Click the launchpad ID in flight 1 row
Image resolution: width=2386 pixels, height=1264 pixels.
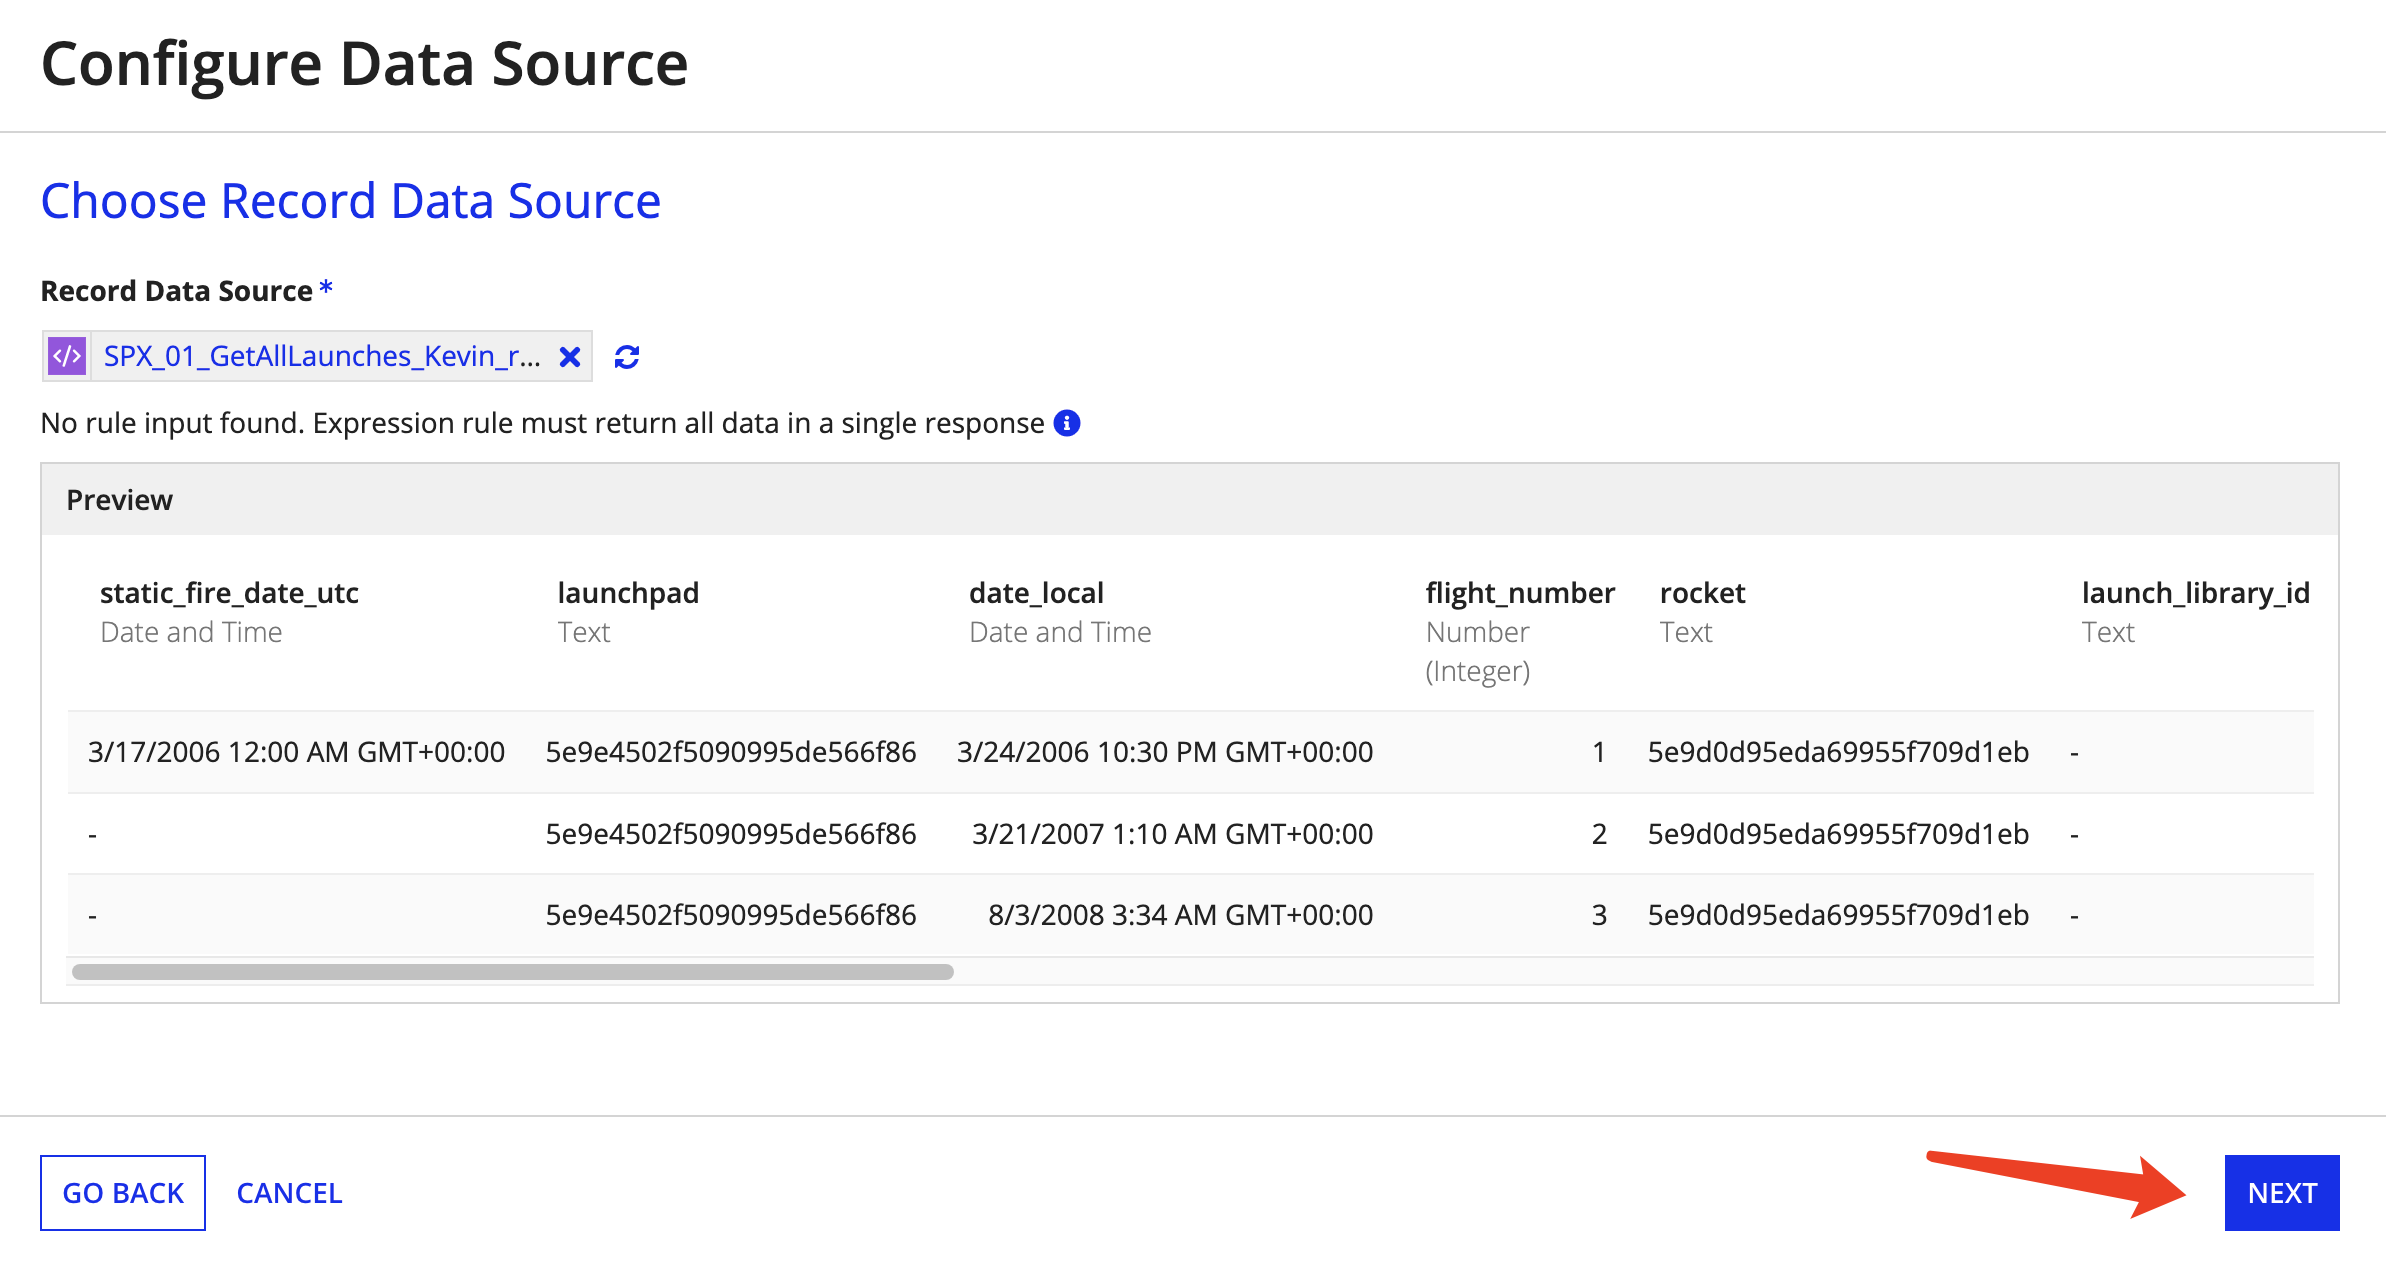pos(731,752)
